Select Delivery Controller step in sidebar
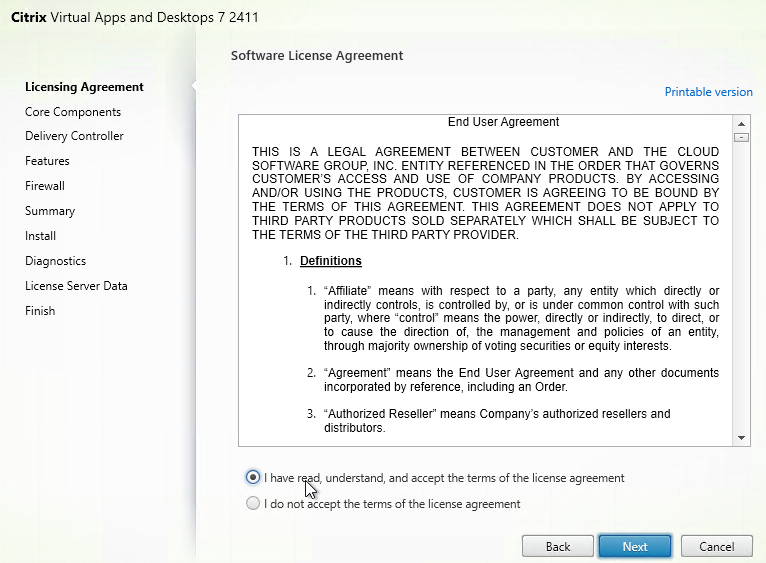The width and height of the screenshot is (766, 563). tap(74, 136)
